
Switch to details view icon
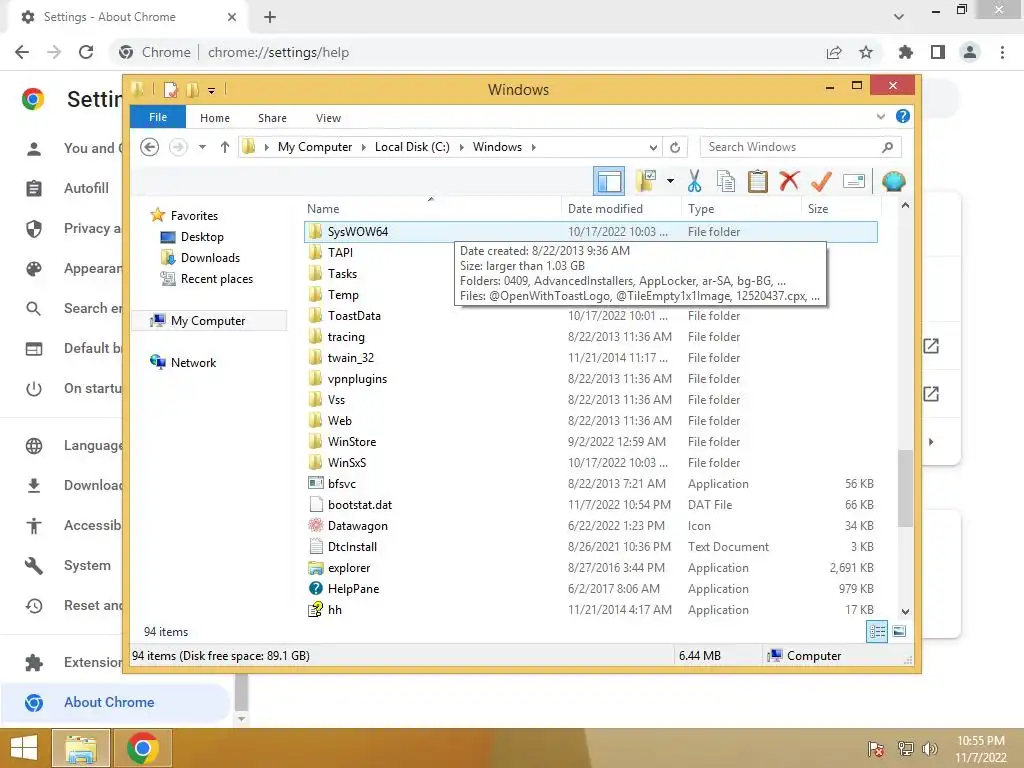[877, 632]
